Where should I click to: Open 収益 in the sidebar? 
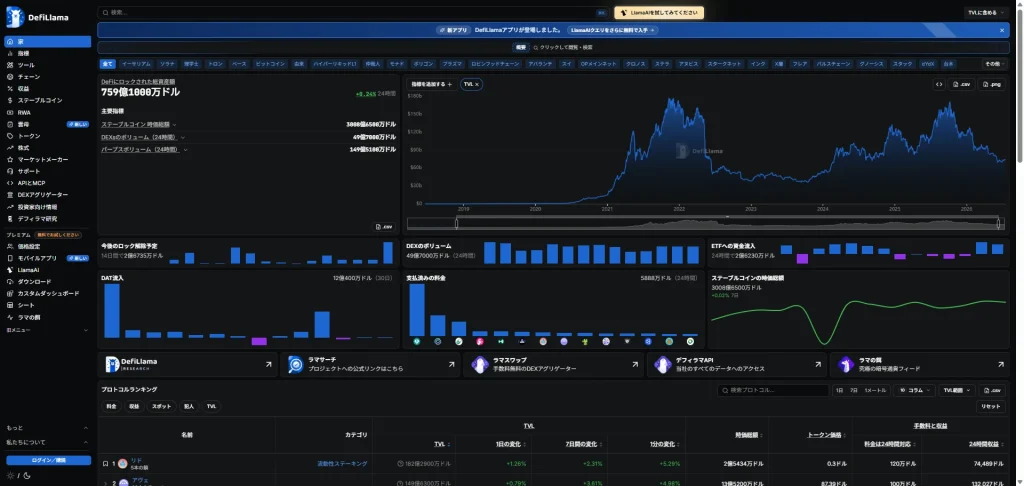(48, 89)
